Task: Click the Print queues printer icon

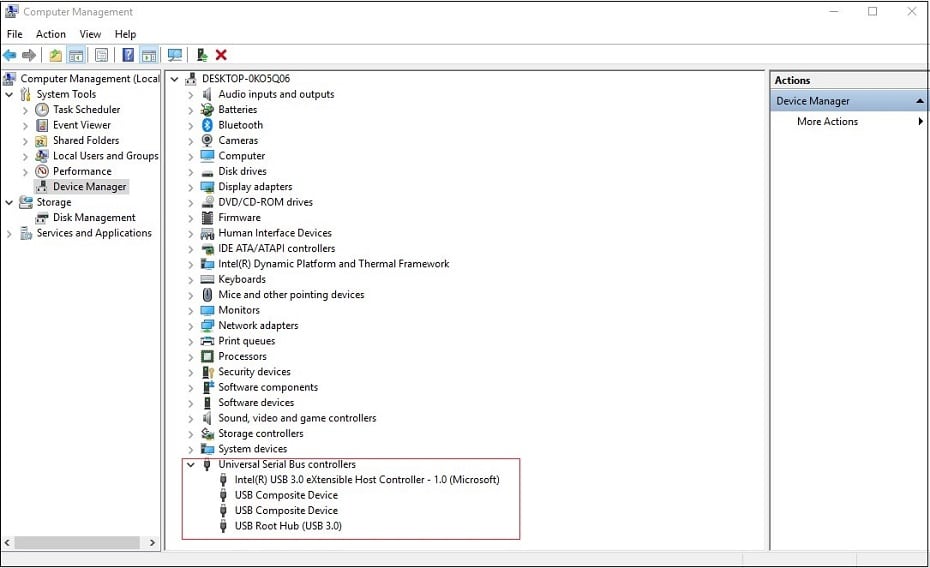Action: click(207, 341)
